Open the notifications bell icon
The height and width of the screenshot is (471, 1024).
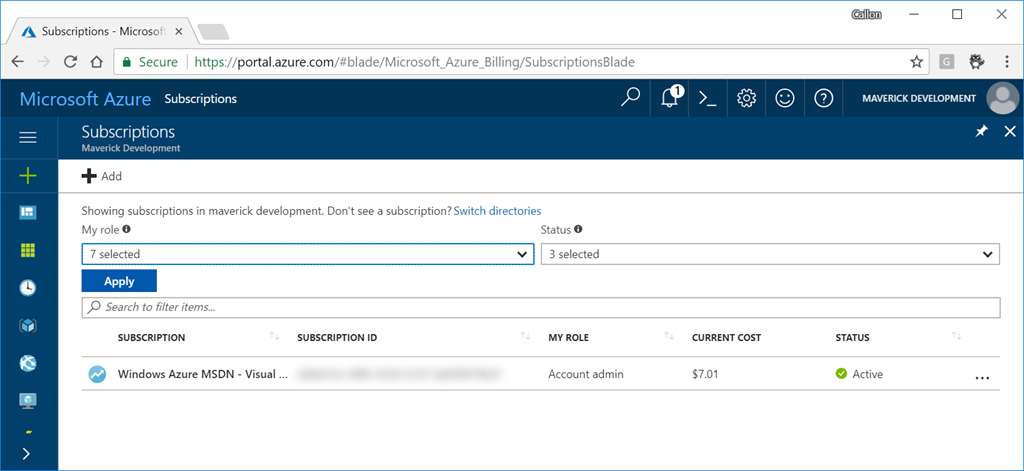pos(670,98)
